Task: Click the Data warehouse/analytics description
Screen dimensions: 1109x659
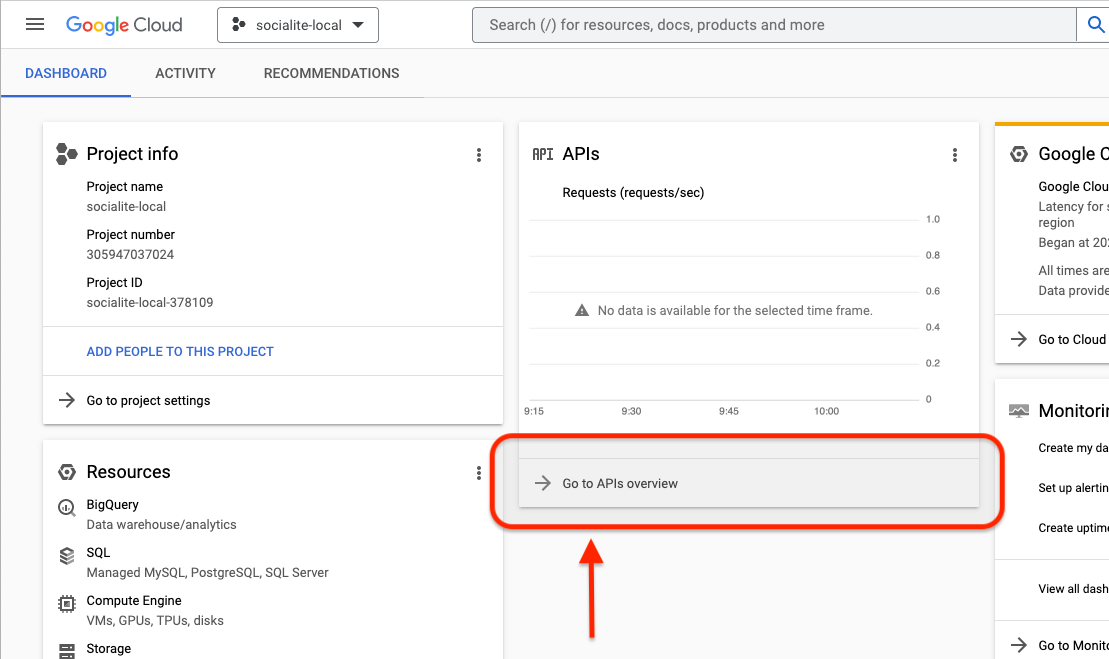Action: point(161,524)
